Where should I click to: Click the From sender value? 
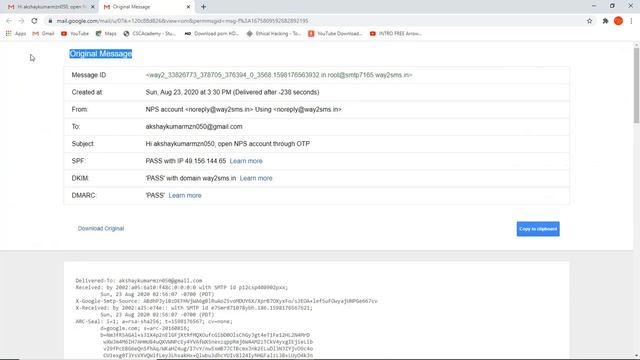(x=243, y=109)
